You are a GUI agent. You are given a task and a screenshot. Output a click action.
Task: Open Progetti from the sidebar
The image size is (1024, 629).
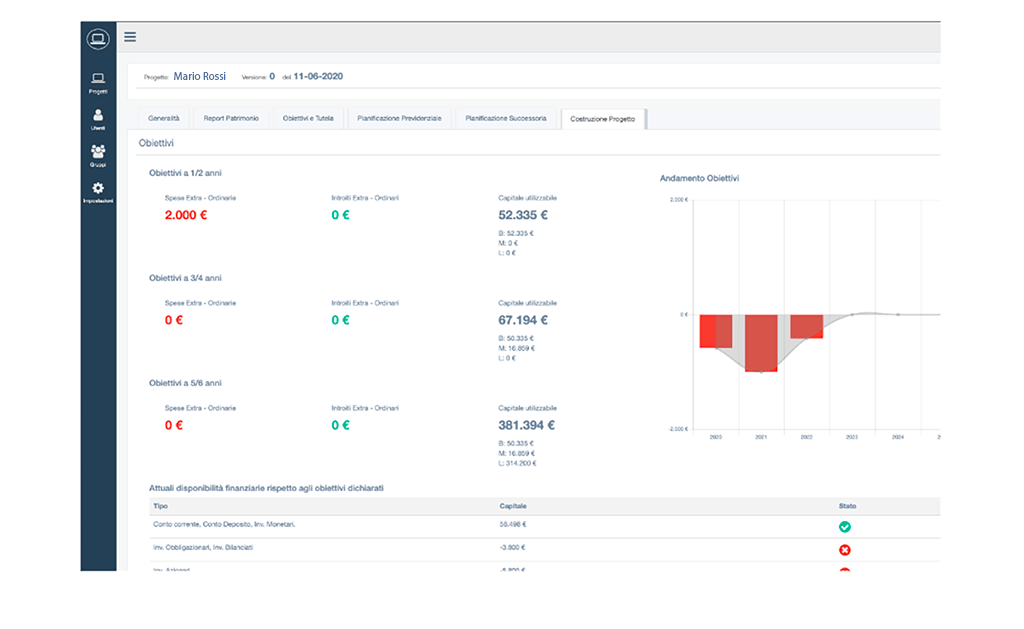pos(97,83)
